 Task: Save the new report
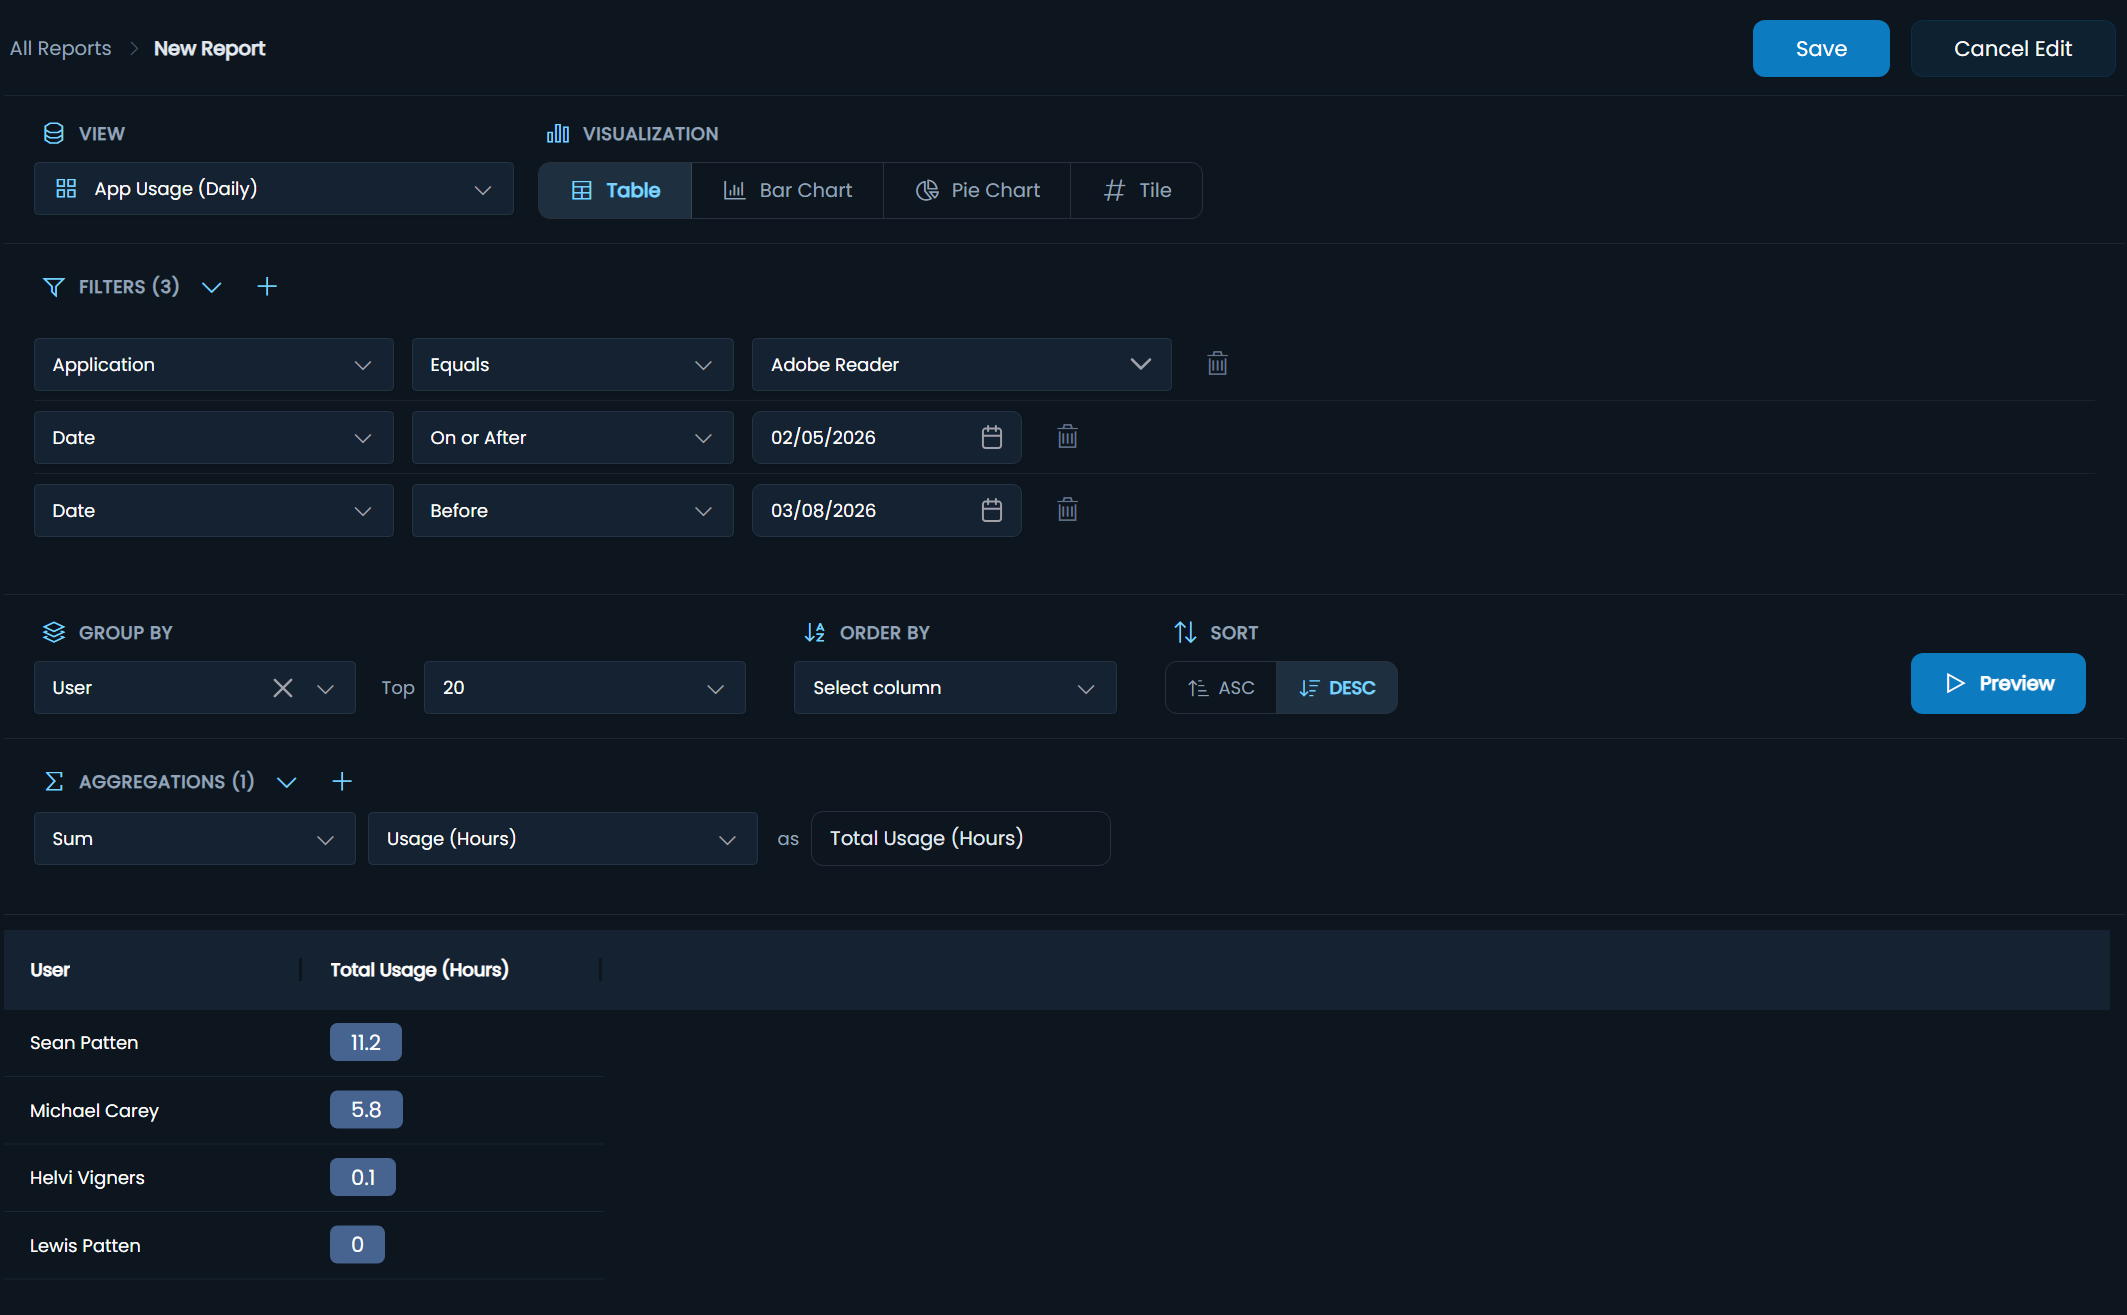coord(1821,49)
